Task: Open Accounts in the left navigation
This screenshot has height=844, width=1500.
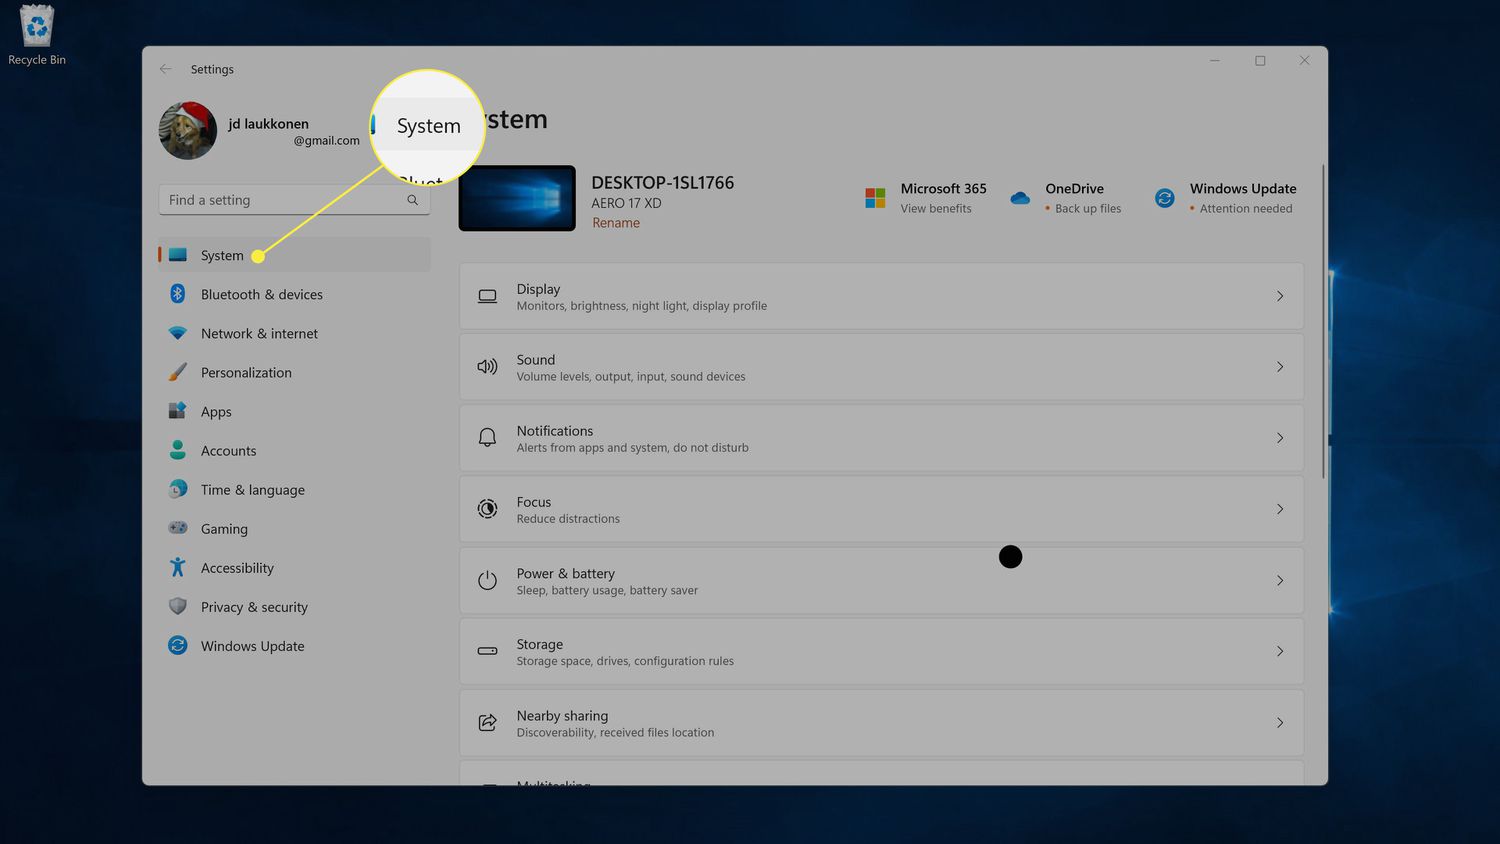Action: [228, 451]
